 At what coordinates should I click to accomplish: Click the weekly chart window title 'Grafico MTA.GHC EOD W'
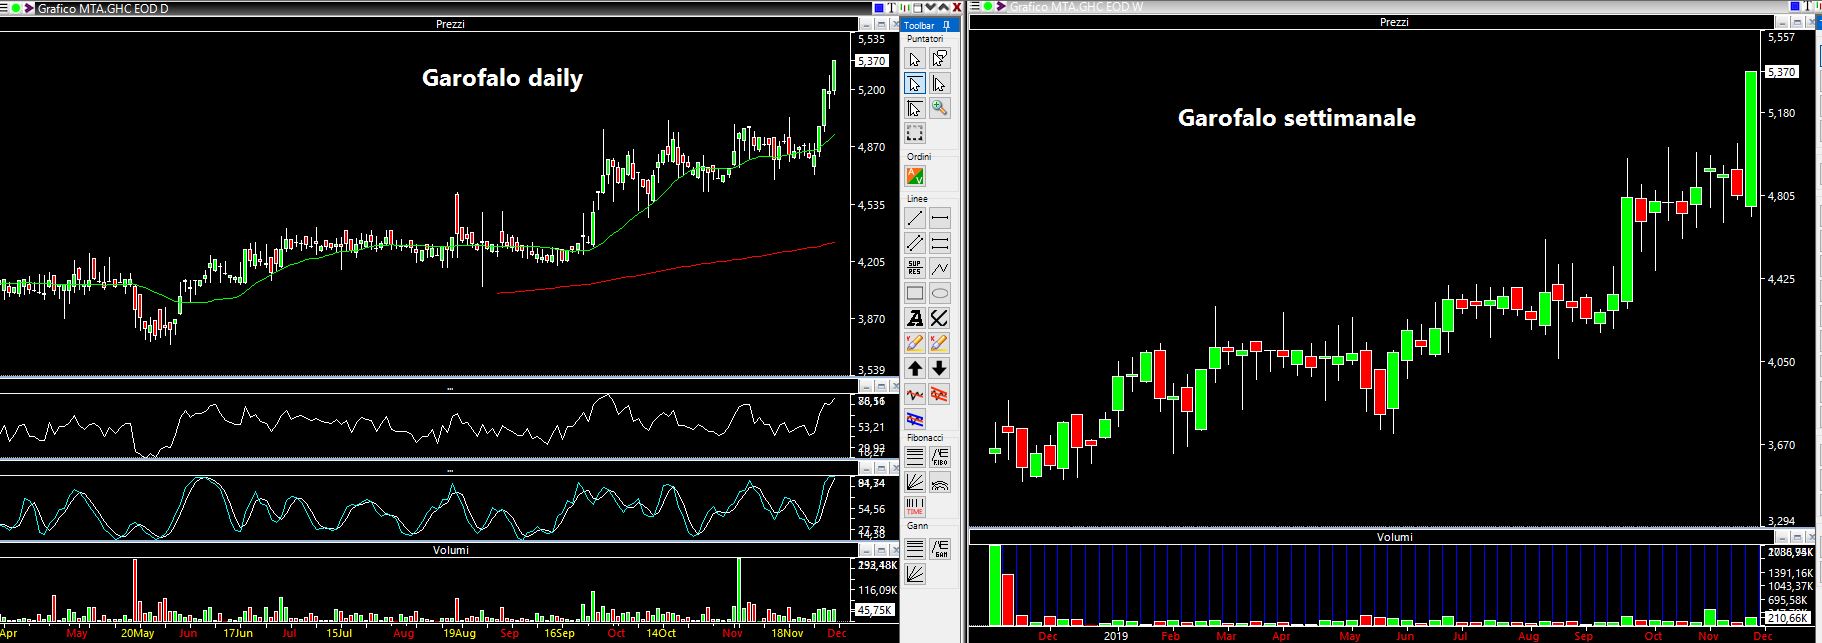1076,6
